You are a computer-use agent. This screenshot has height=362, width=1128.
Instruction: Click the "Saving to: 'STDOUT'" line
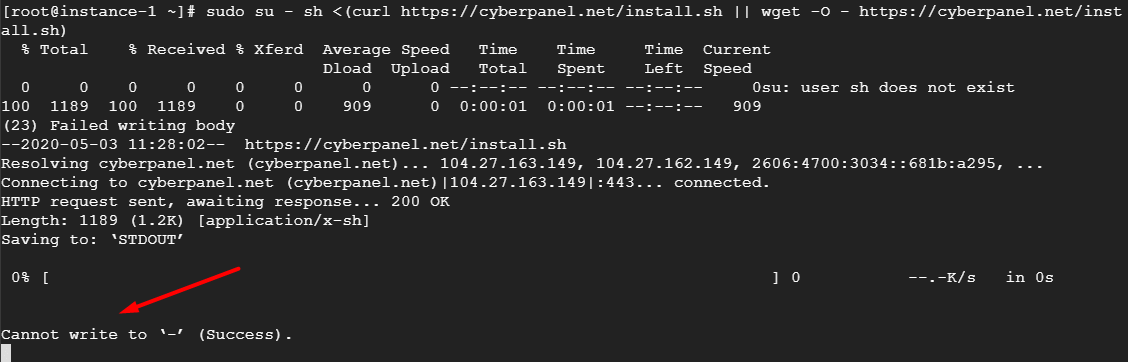point(93,240)
